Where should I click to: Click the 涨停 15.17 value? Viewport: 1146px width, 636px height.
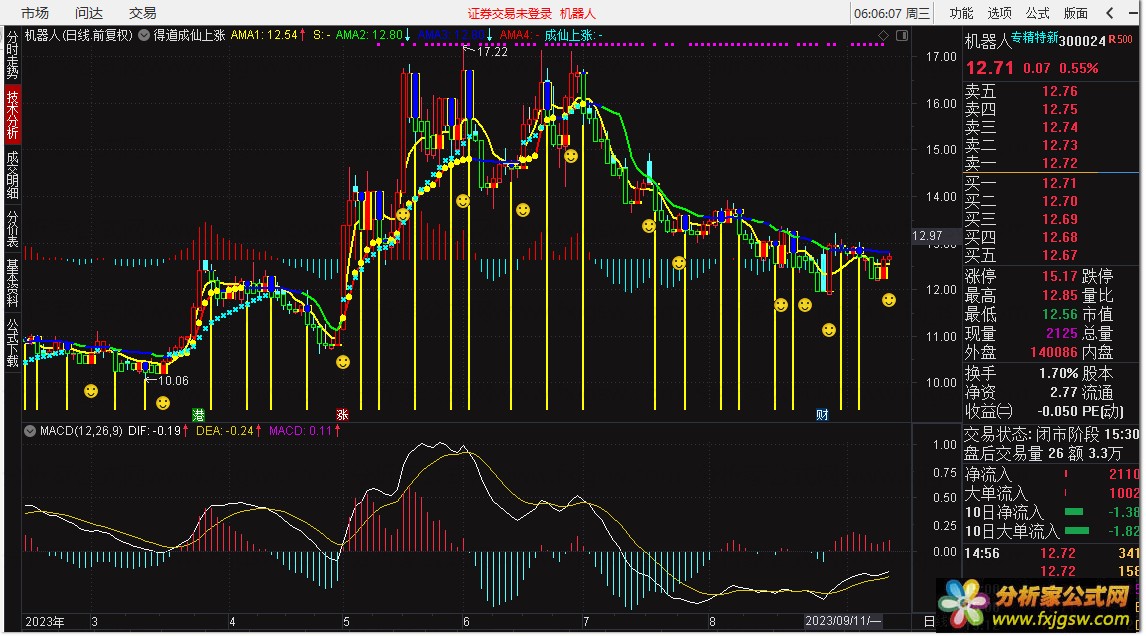(x=1060, y=276)
